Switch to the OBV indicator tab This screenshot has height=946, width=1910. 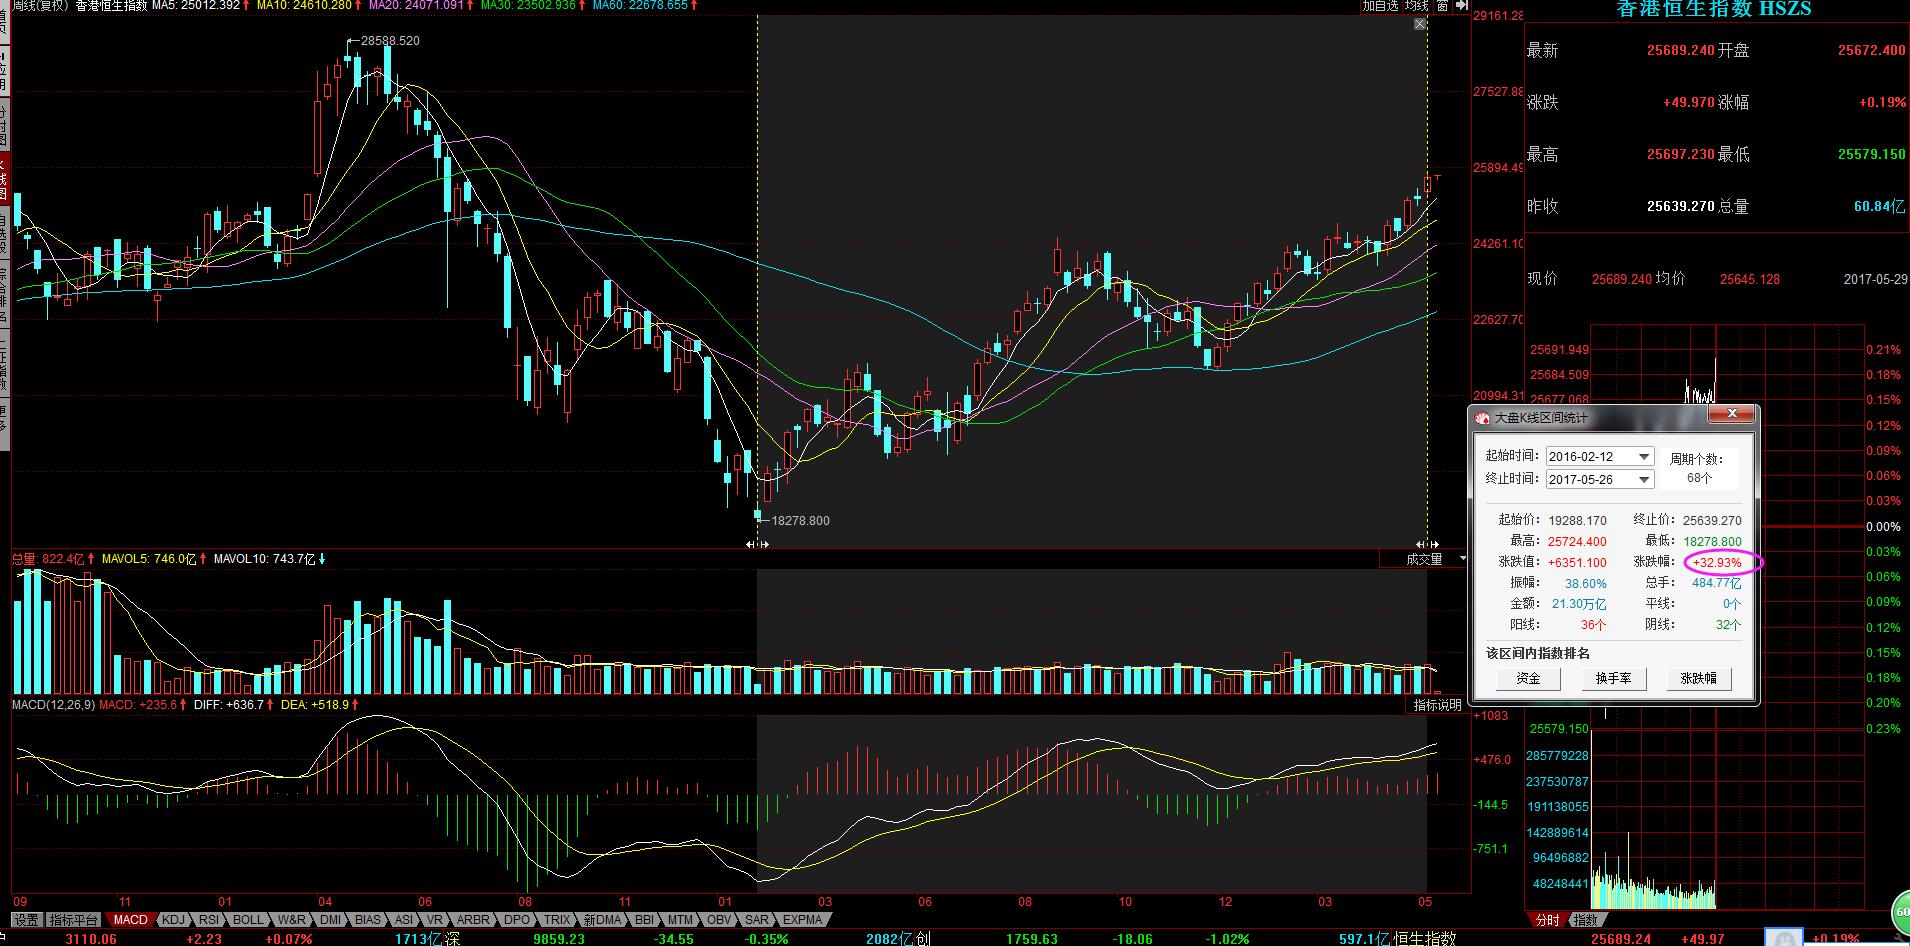719,920
